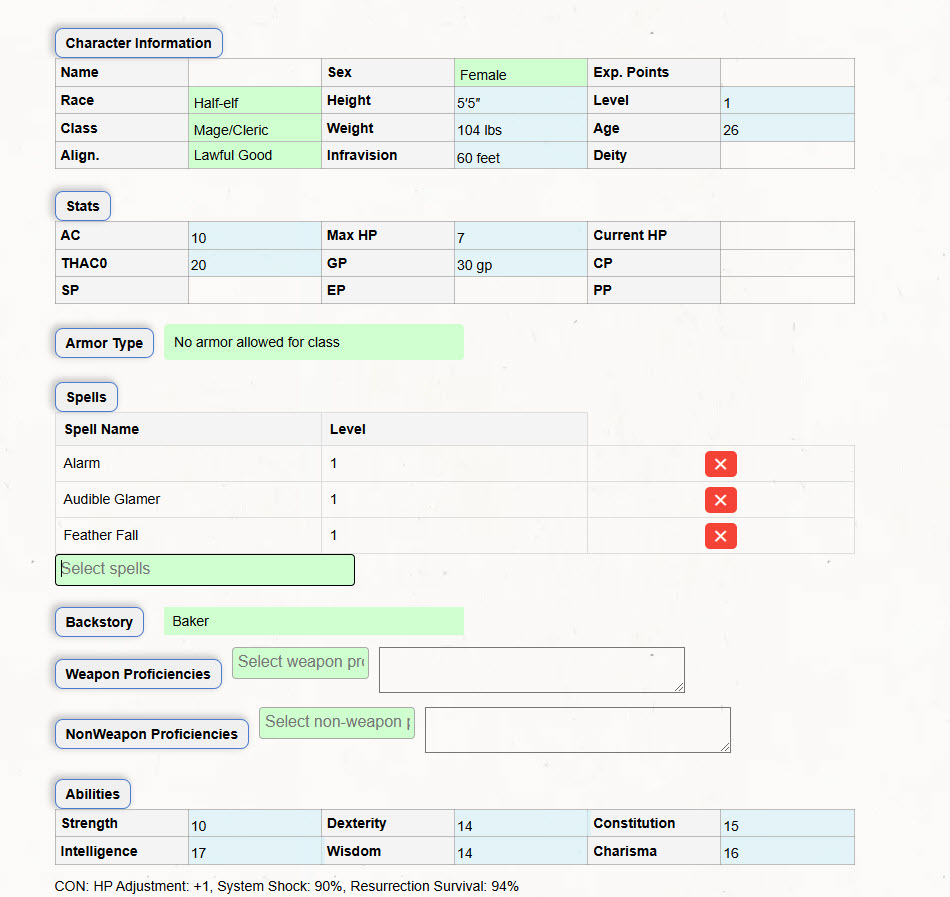The height and width of the screenshot is (897, 950).
Task: Open the Sex dropdown showing Female
Action: tap(520, 73)
